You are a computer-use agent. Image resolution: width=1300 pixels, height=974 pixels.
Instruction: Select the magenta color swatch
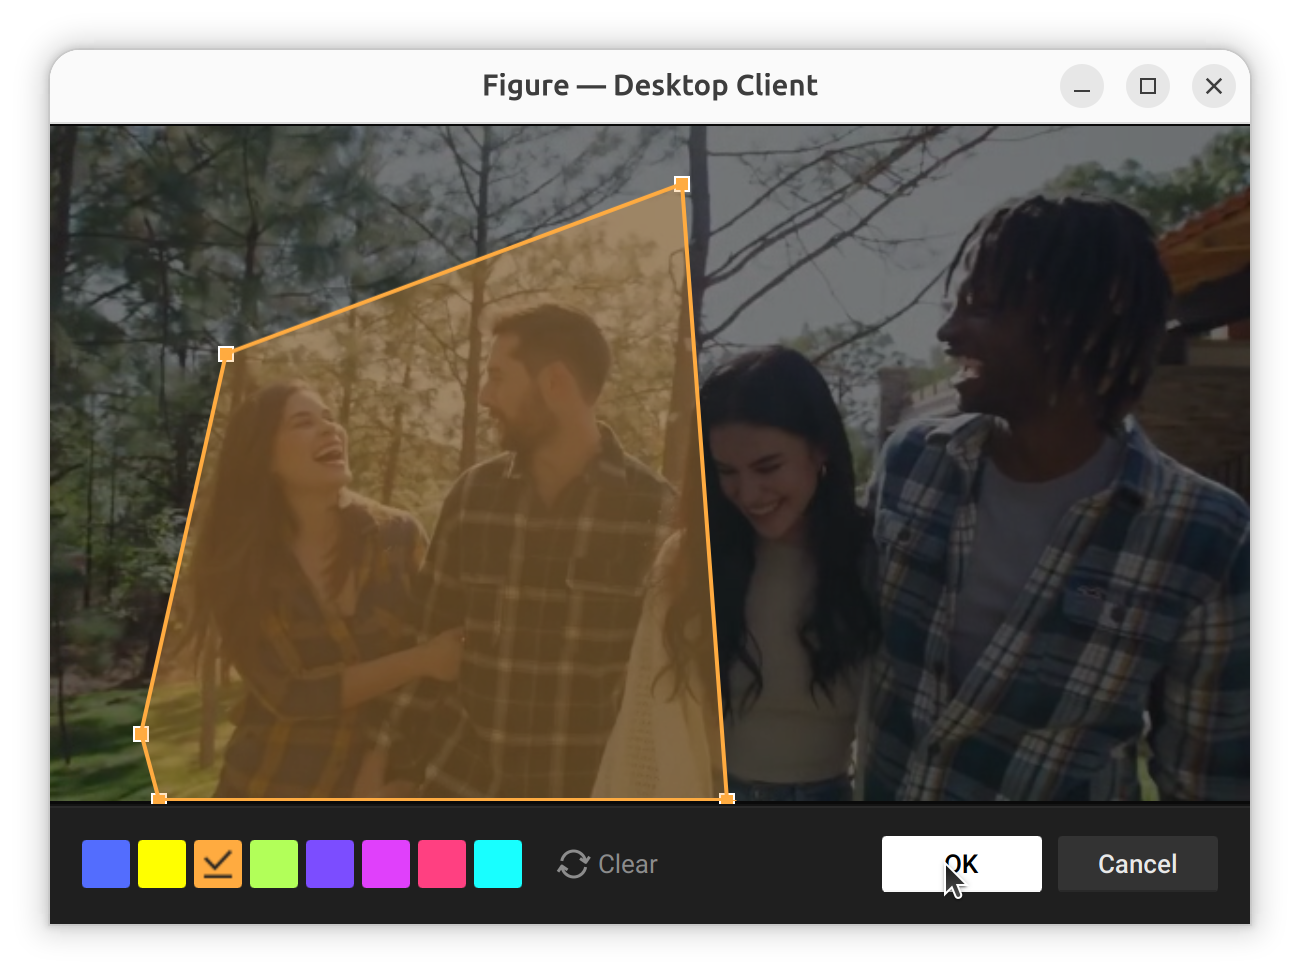[386, 864]
